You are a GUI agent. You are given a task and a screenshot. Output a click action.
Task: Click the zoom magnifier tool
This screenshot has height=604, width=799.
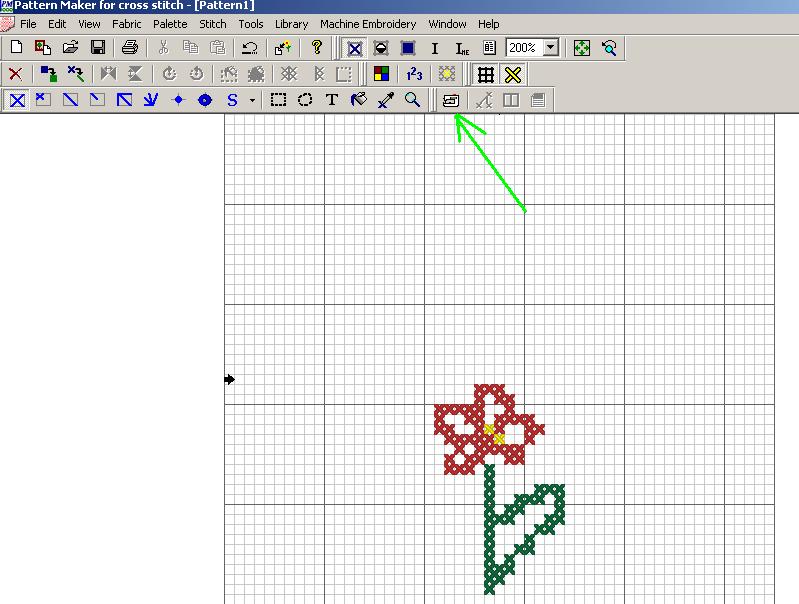click(x=412, y=100)
